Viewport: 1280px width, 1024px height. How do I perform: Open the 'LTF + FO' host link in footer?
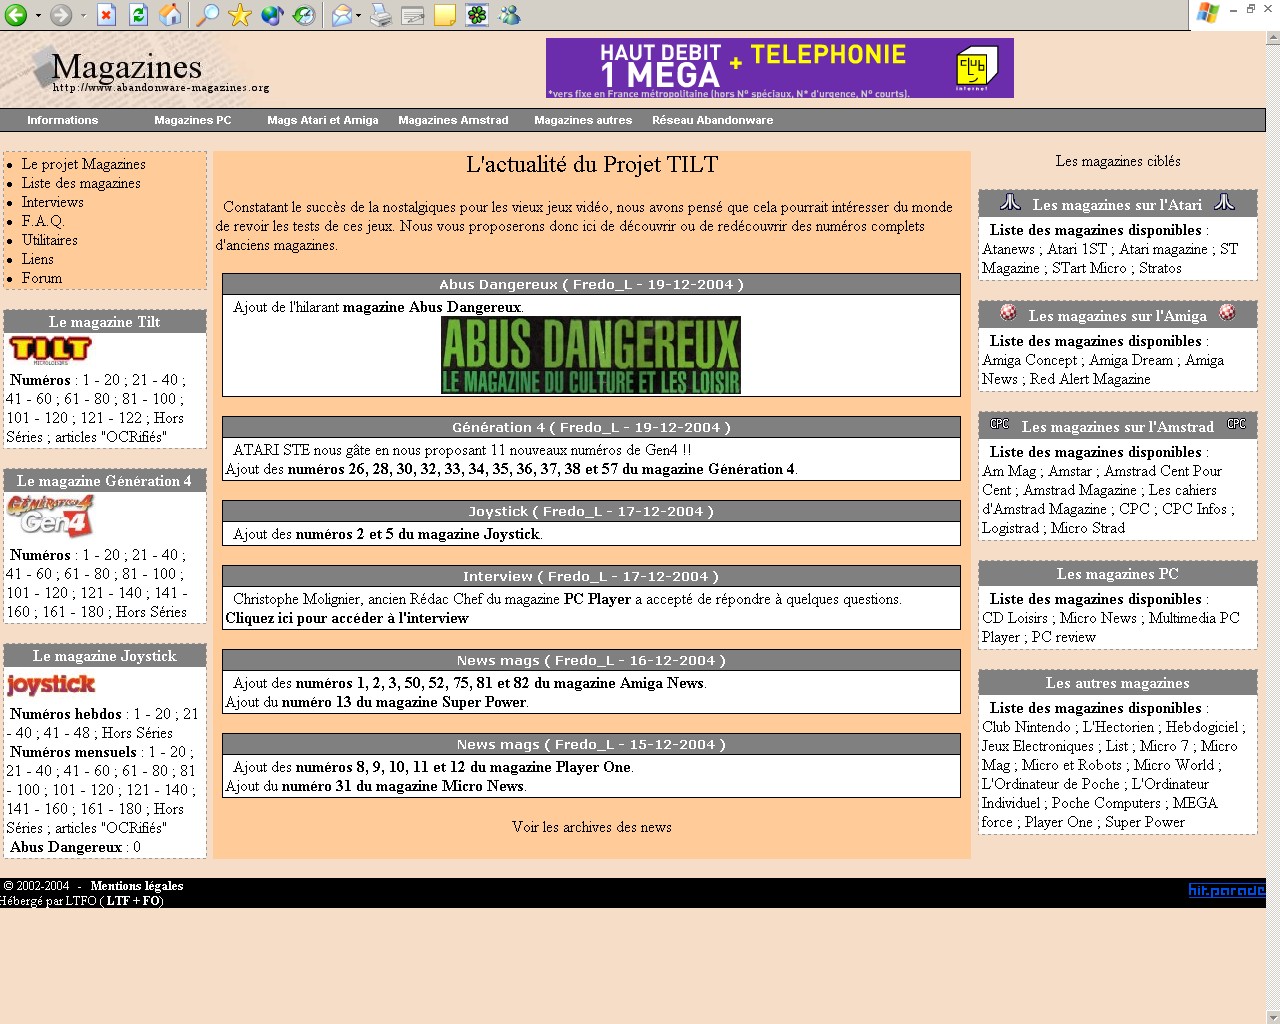[x=134, y=901]
